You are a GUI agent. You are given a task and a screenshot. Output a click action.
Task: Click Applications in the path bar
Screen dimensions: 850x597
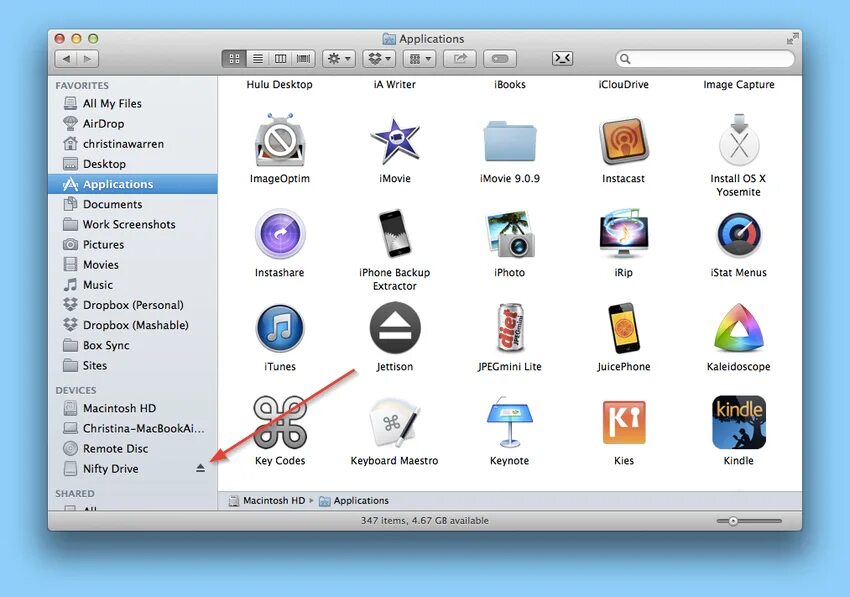(x=354, y=500)
